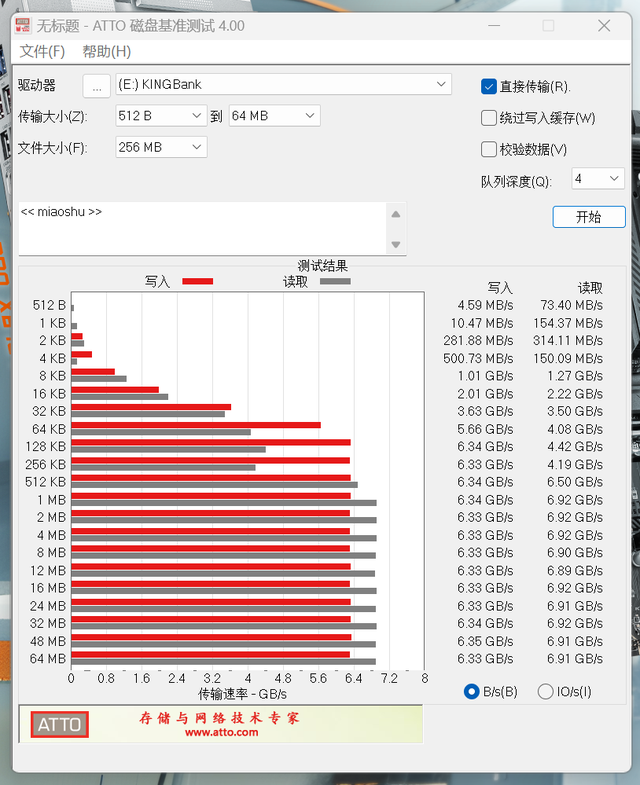
Task: Uncheck the 直接传输 (Direct I/O) checkbox
Action: (489, 87)
